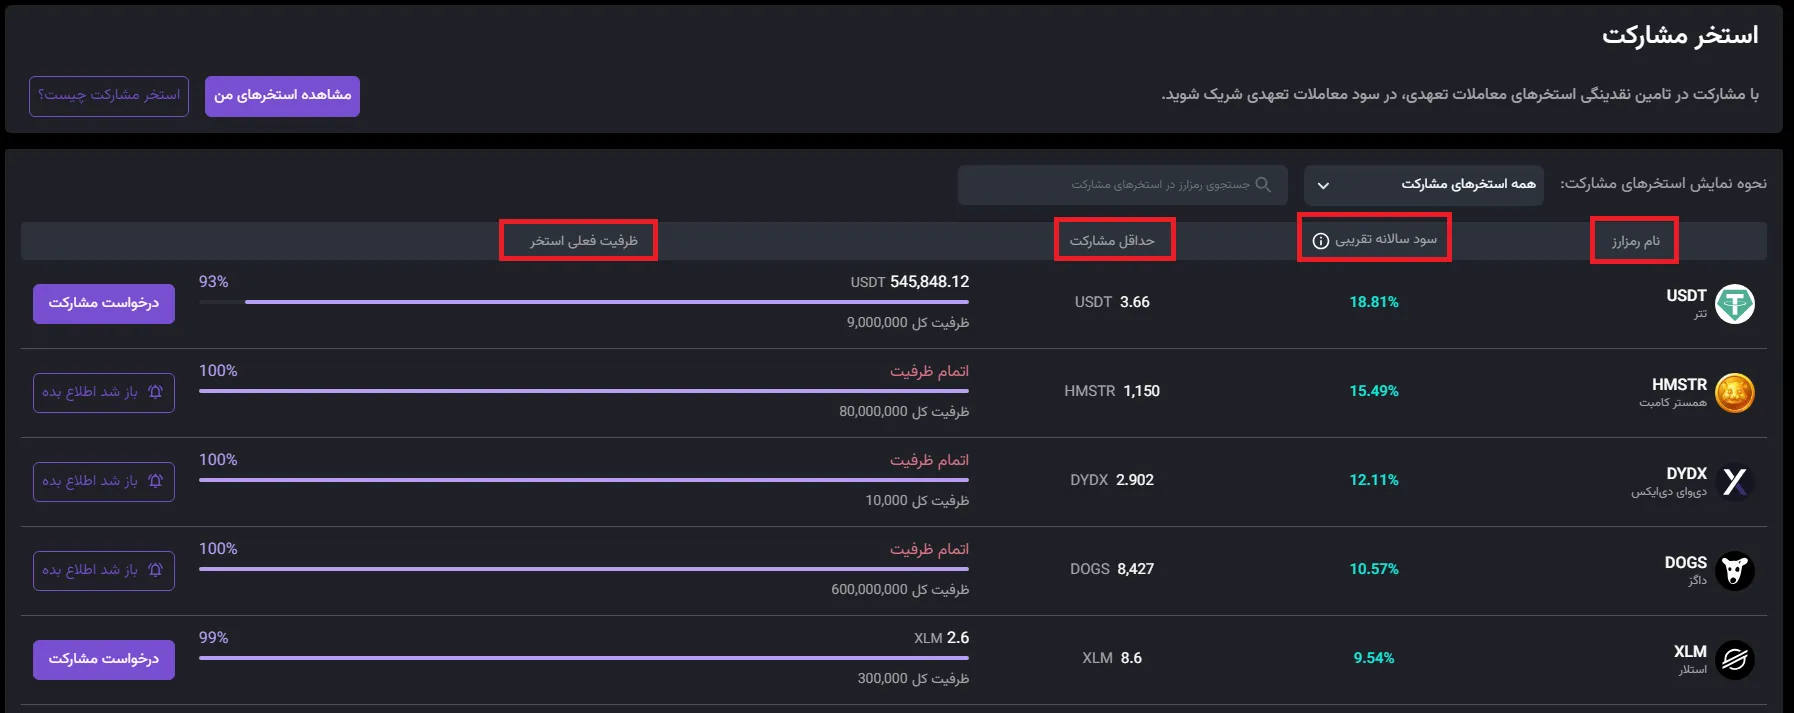Screen dimensions: 1794x713
Task: Click the DYDX 2.902 minimum value
Action: pos(1112,480)
